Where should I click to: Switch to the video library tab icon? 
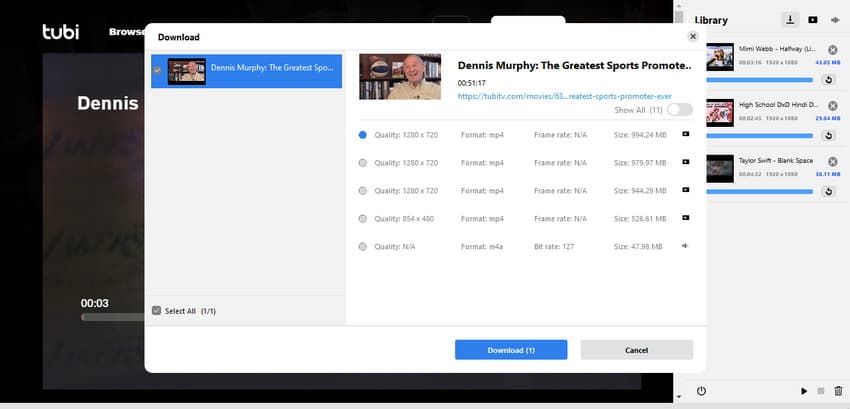tap(813, 19)
